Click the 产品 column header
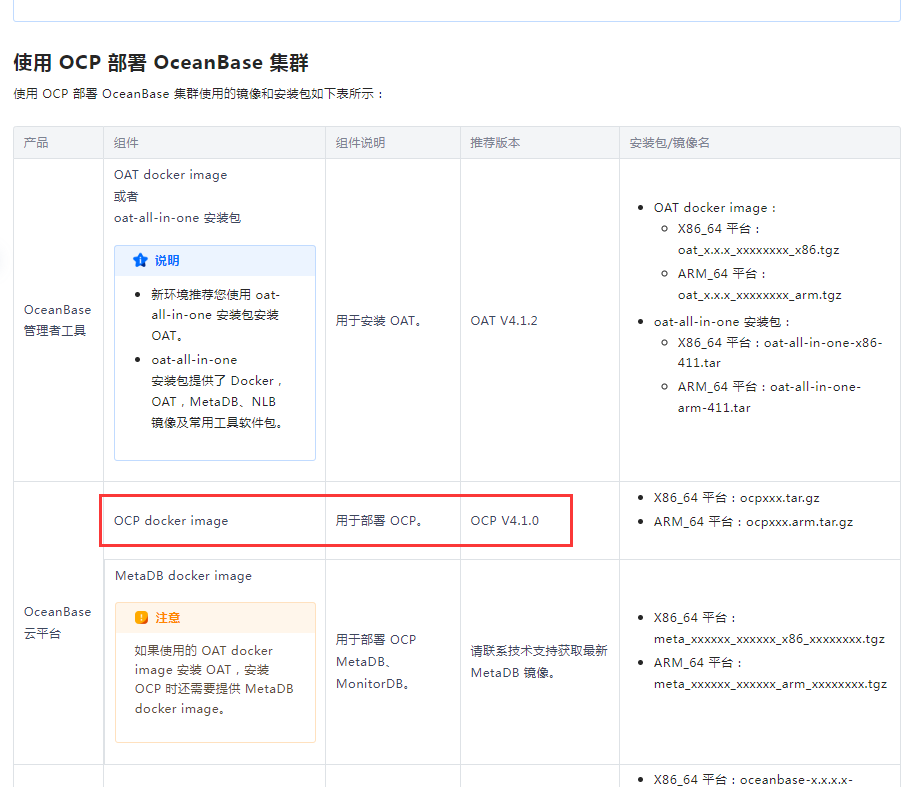The width and height of the screenshot is (904, 787). [36, 142]
